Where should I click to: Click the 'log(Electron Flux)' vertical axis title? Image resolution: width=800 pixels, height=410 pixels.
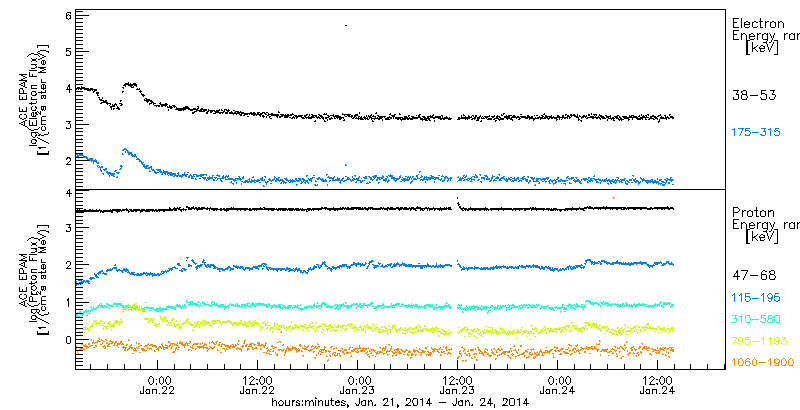34,98
